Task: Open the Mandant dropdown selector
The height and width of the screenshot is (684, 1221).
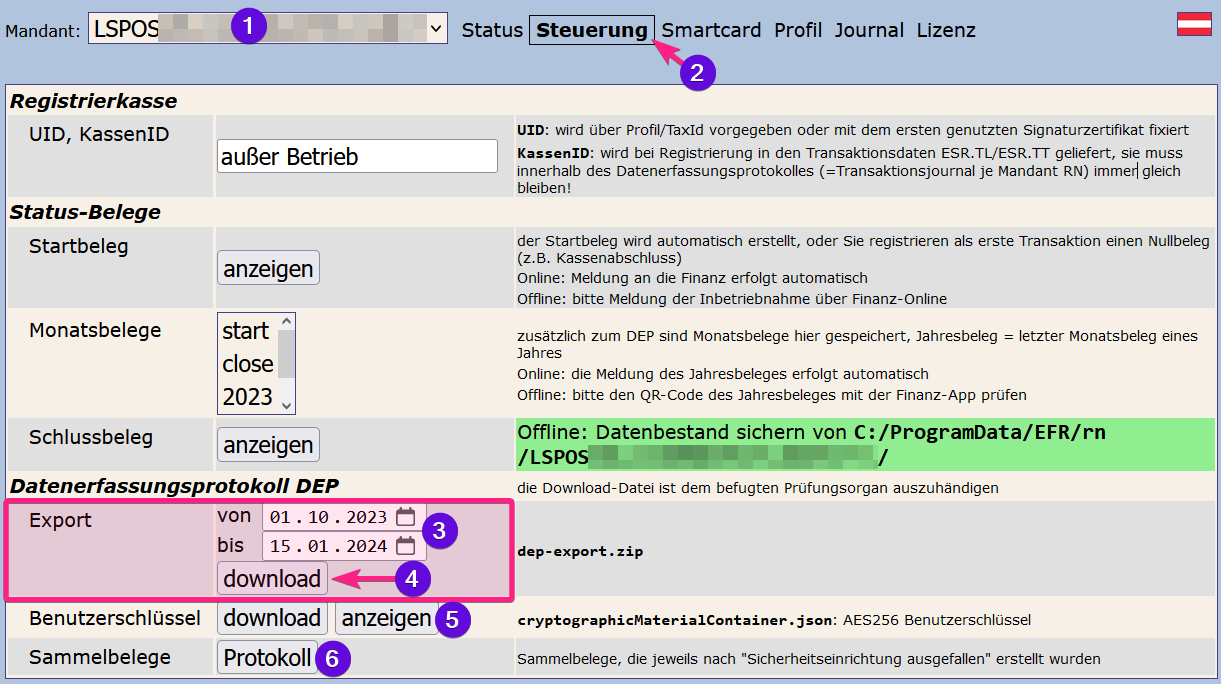Action: pos(268,29)
